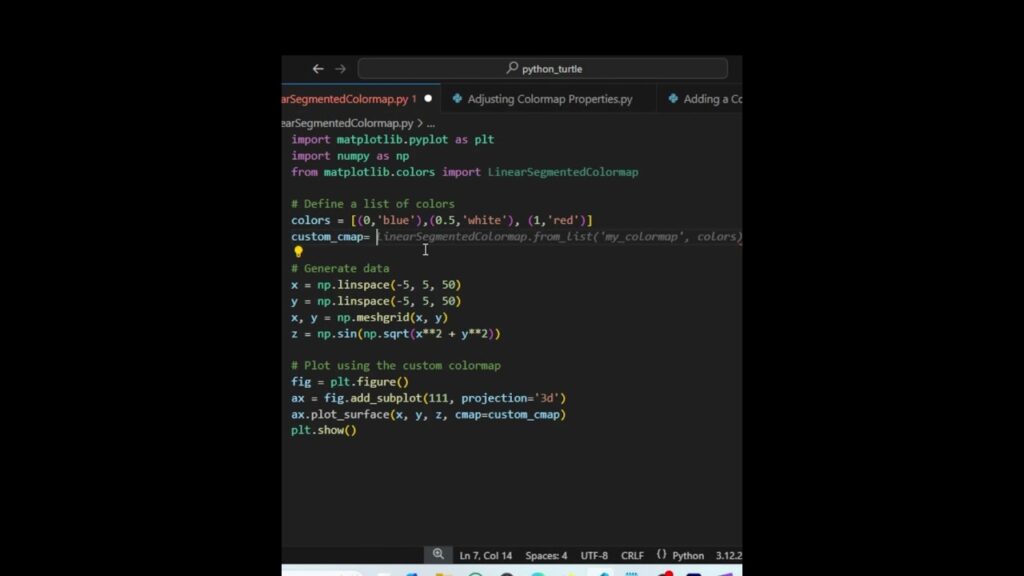
Task: Click 'cmap=custom_cmap' in the plot_surface call
Action: [x=507, y=415]
